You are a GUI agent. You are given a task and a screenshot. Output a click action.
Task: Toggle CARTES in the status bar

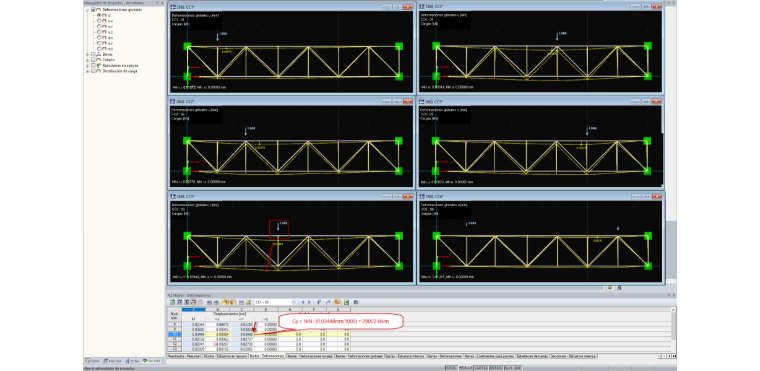coord(481,368)
